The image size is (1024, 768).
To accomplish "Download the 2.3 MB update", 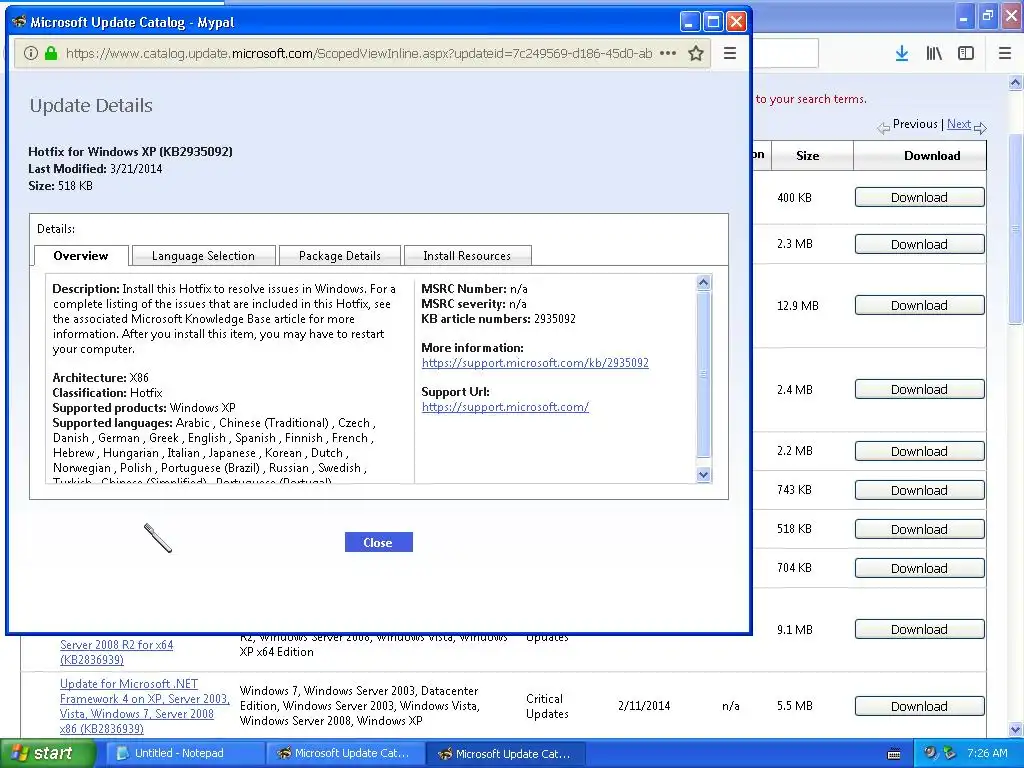I will (x=920, y=244).
